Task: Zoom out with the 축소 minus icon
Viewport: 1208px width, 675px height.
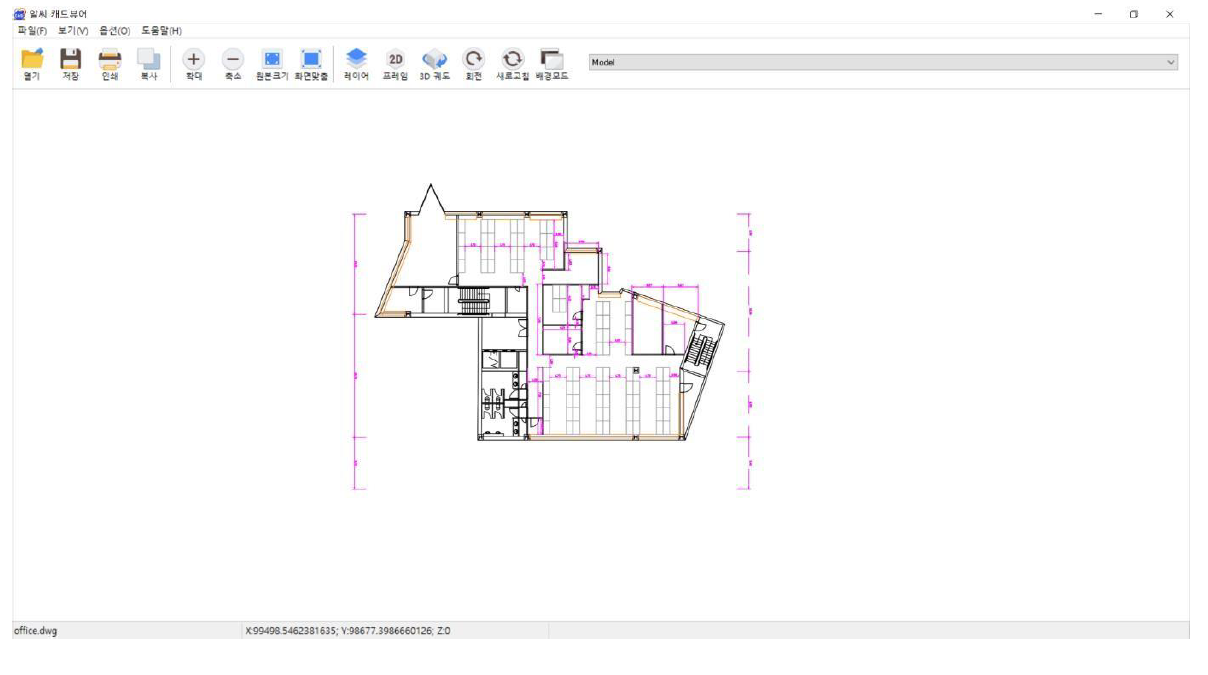Action: (232, 64)
